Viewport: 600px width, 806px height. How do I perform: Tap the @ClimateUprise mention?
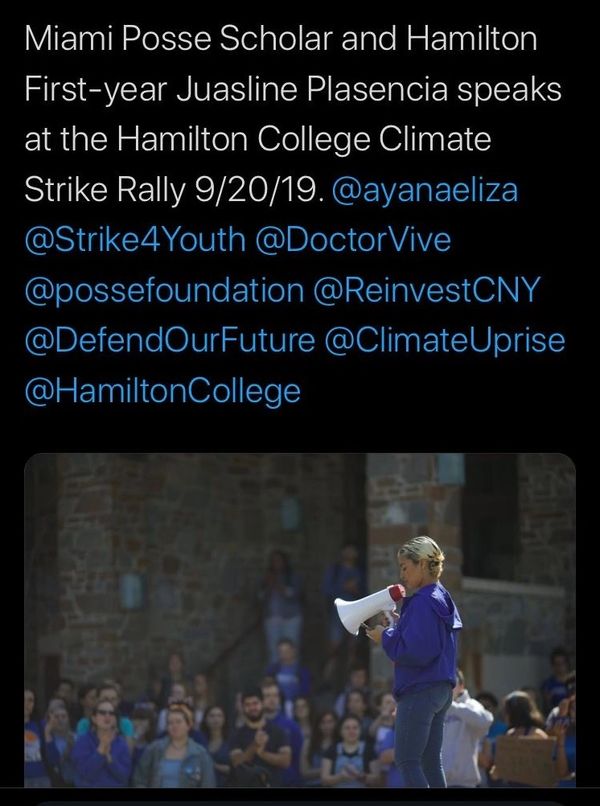point(444,341)
